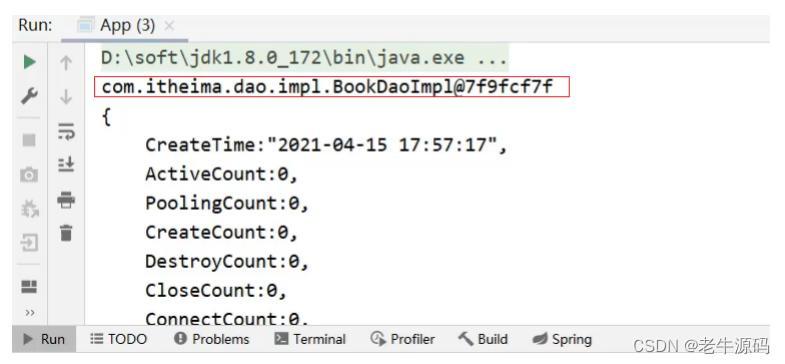Open the wrench run configuration settings
Image resolution: width=785 pixels, height=364 pixels.
[30, 96]
